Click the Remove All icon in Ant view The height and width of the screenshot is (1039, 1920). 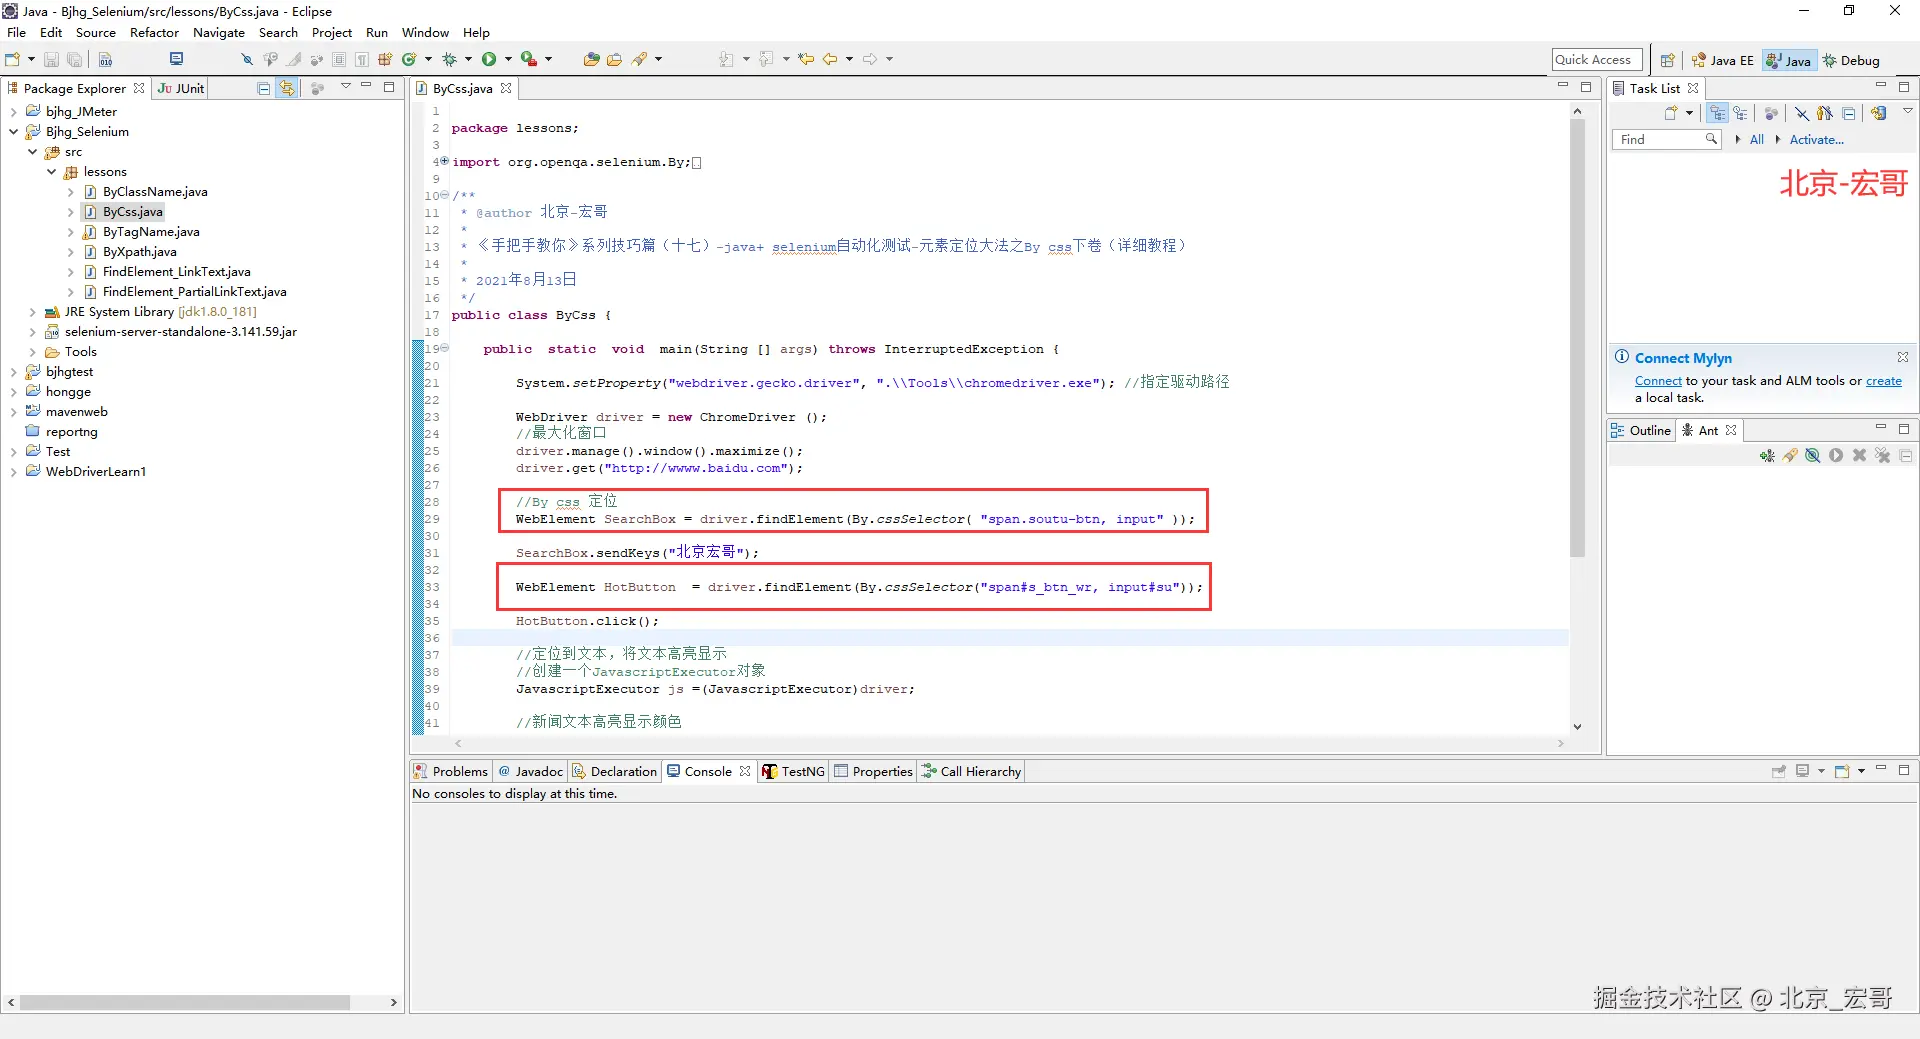click(1882, 456)
